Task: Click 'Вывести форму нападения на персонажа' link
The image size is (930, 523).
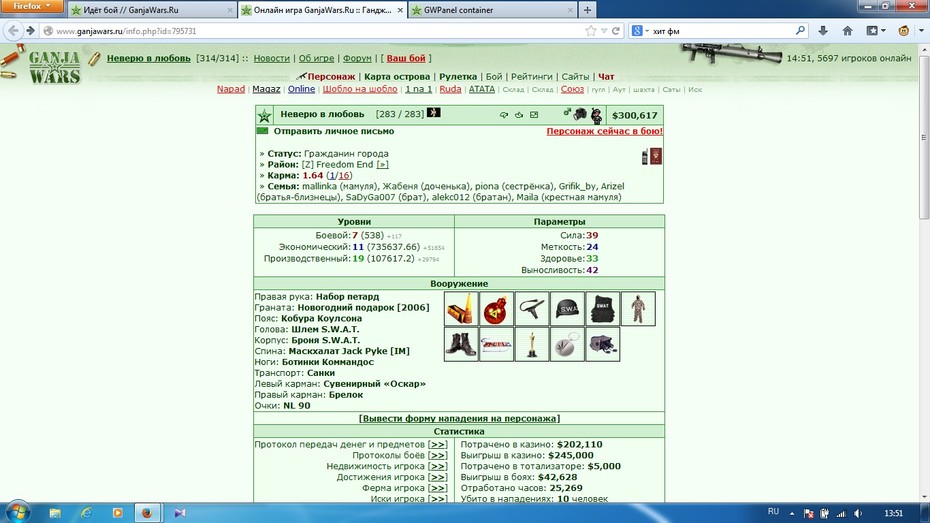Action: click(460, 419)
